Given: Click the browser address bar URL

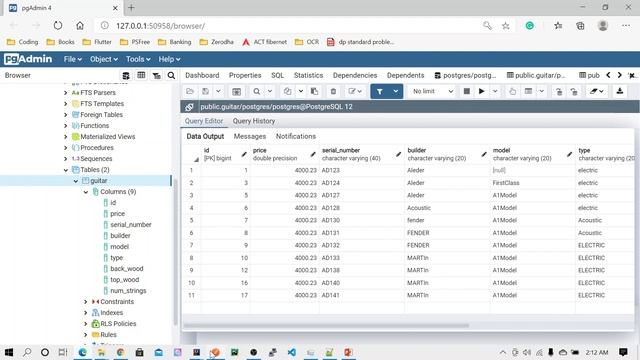Looking at the screenshot, I should pos(160,26).
